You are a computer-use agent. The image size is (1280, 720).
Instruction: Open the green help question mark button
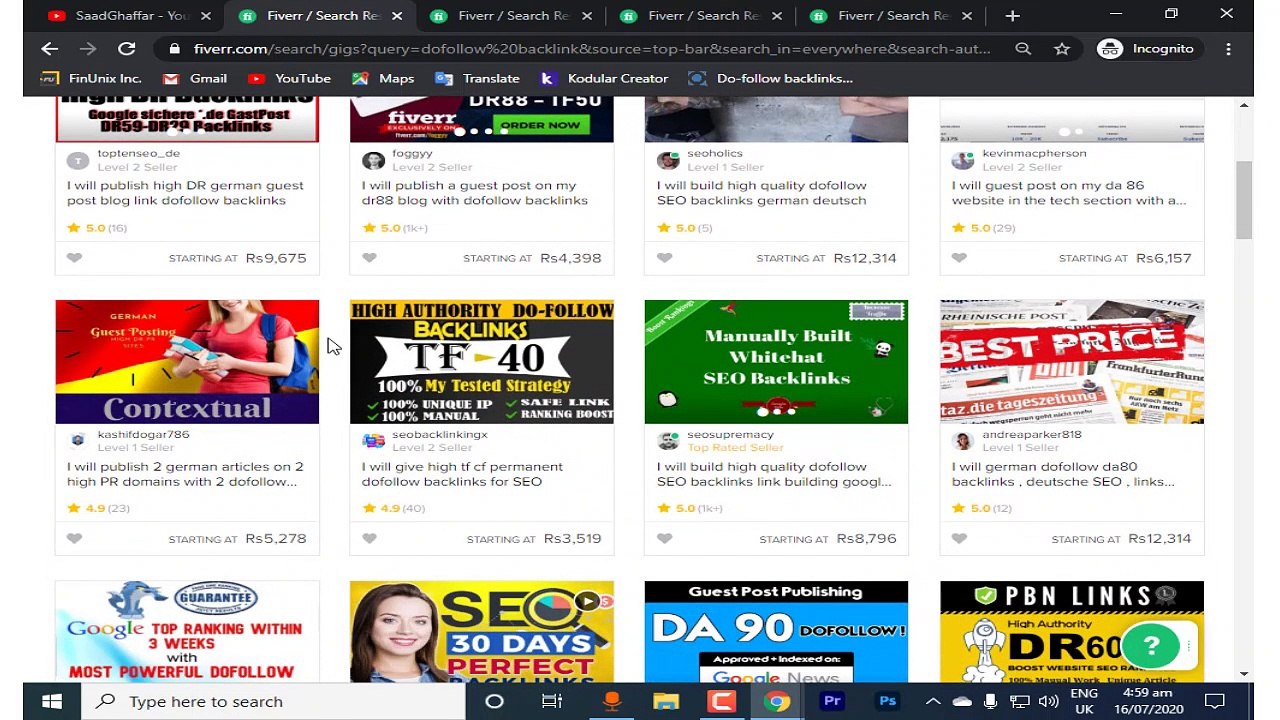(1151, 645)
